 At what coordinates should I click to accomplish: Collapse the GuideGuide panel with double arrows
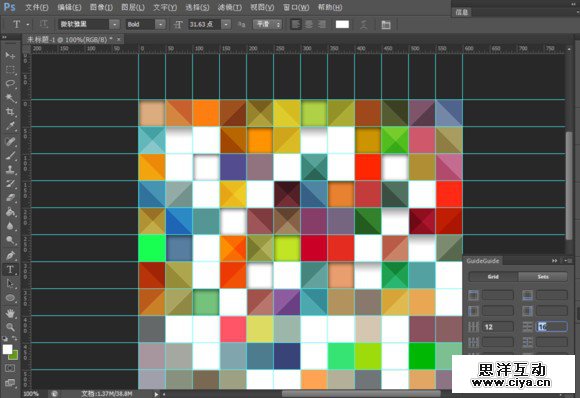[554, 261]
